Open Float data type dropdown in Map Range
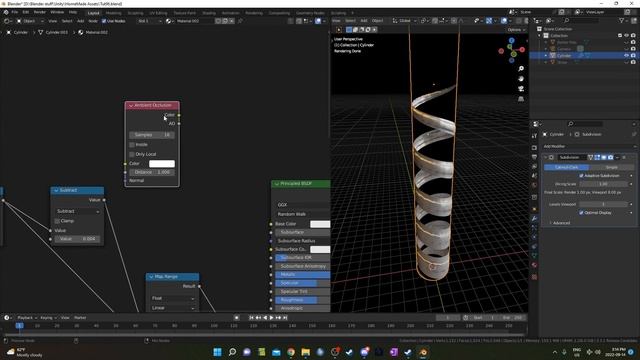 (x=173, y=298)
